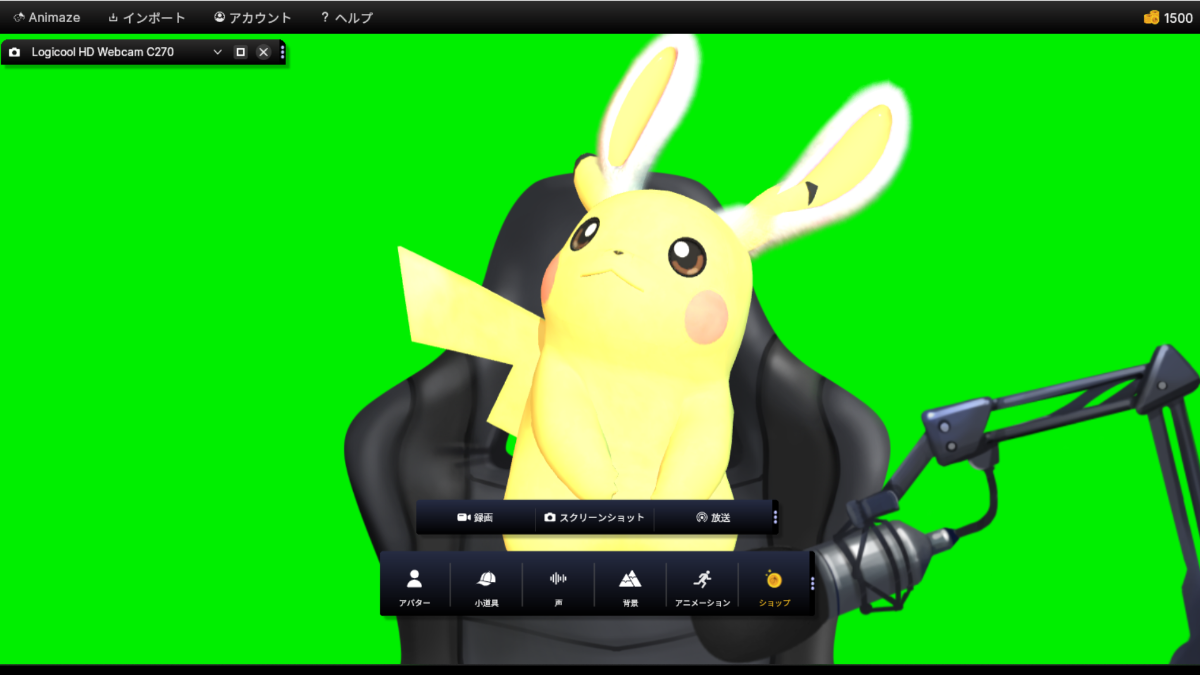Open the アニメーション panel
Screen dimensions: 1200x675
pyautogui.click(x=702, y=586)
